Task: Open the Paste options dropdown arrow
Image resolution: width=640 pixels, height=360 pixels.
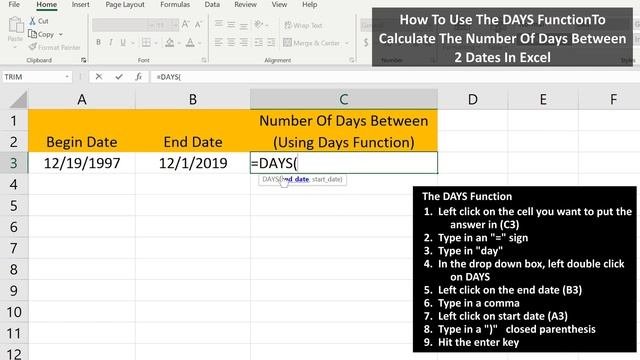Action: pyautogui.click(x=15, y=47)
